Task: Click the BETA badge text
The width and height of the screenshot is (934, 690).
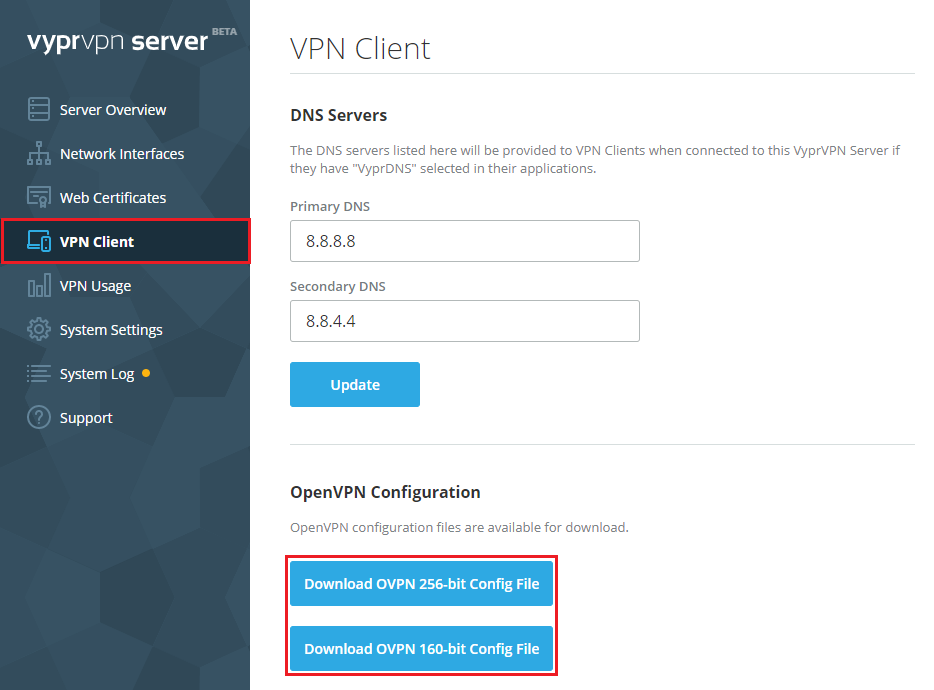Action: click(224, 32)
